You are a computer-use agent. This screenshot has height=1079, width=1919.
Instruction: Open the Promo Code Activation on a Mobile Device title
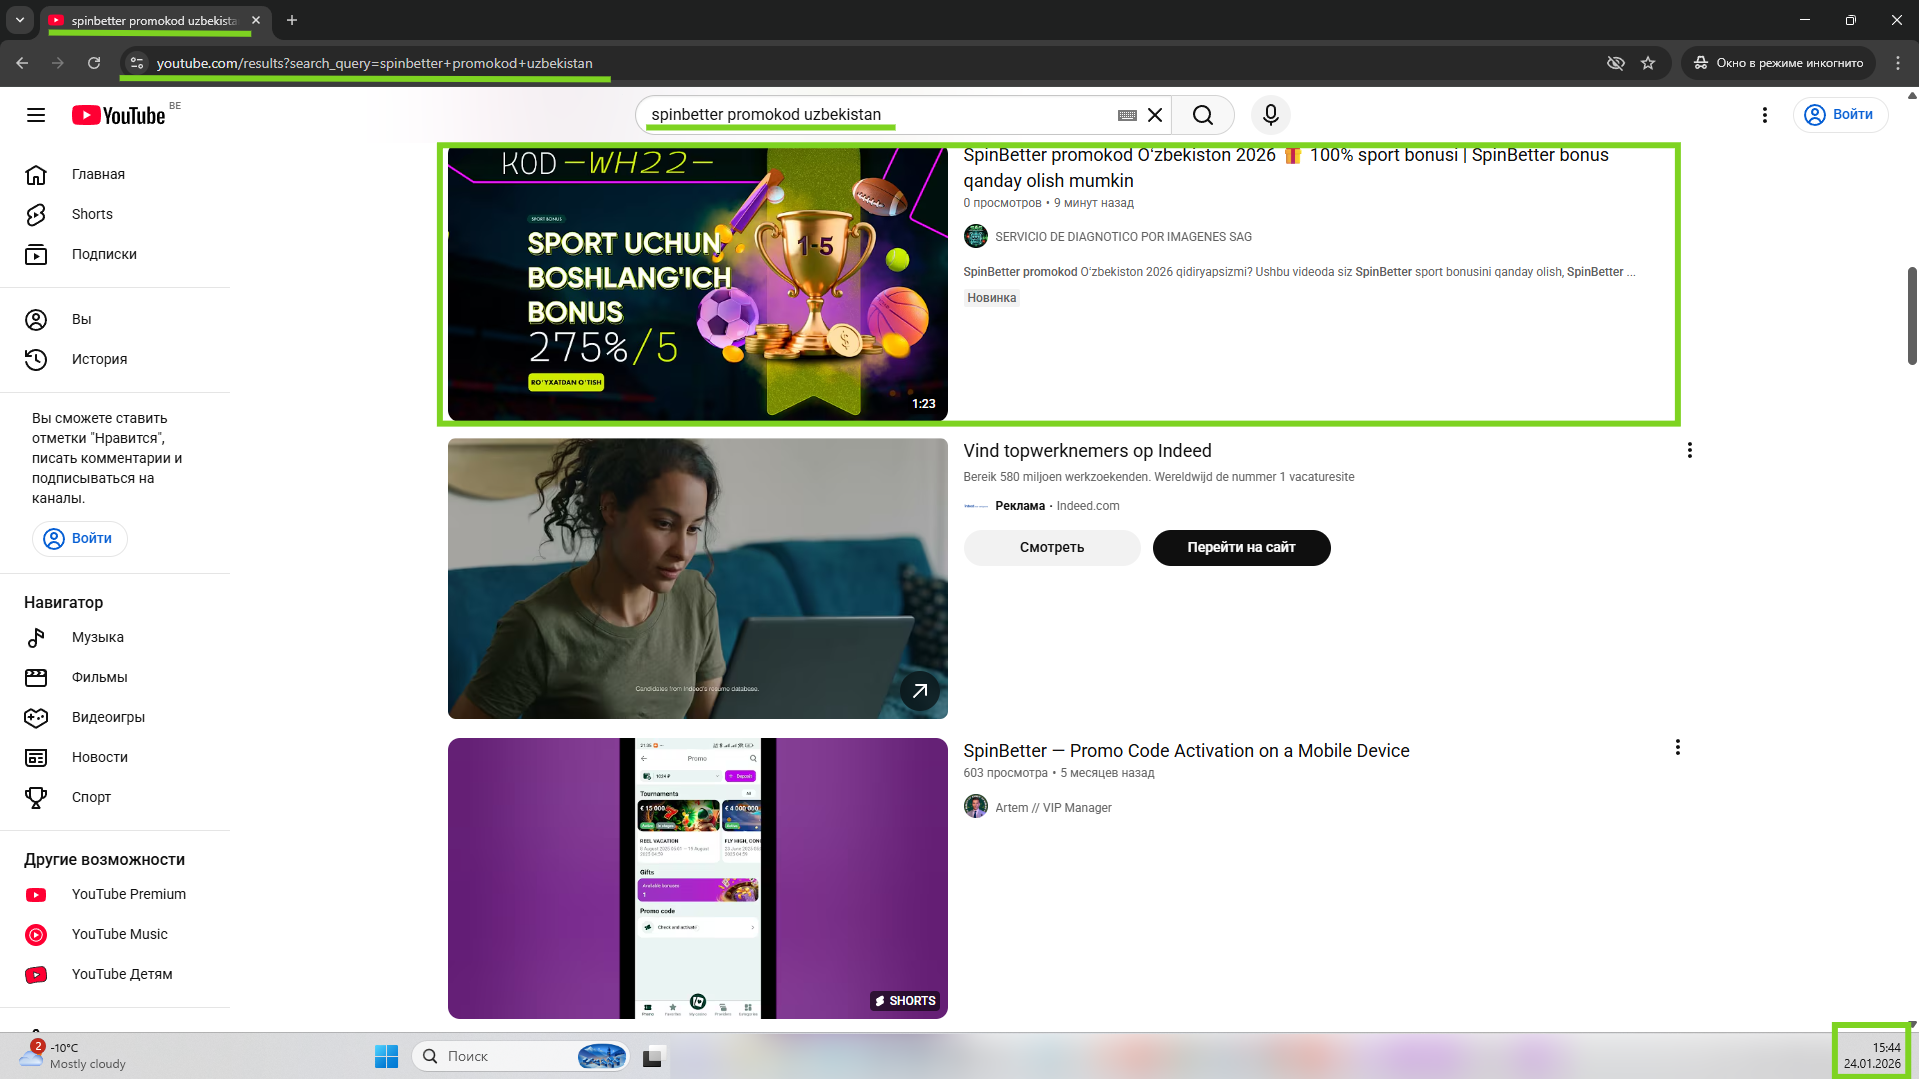pos(1186,751)
